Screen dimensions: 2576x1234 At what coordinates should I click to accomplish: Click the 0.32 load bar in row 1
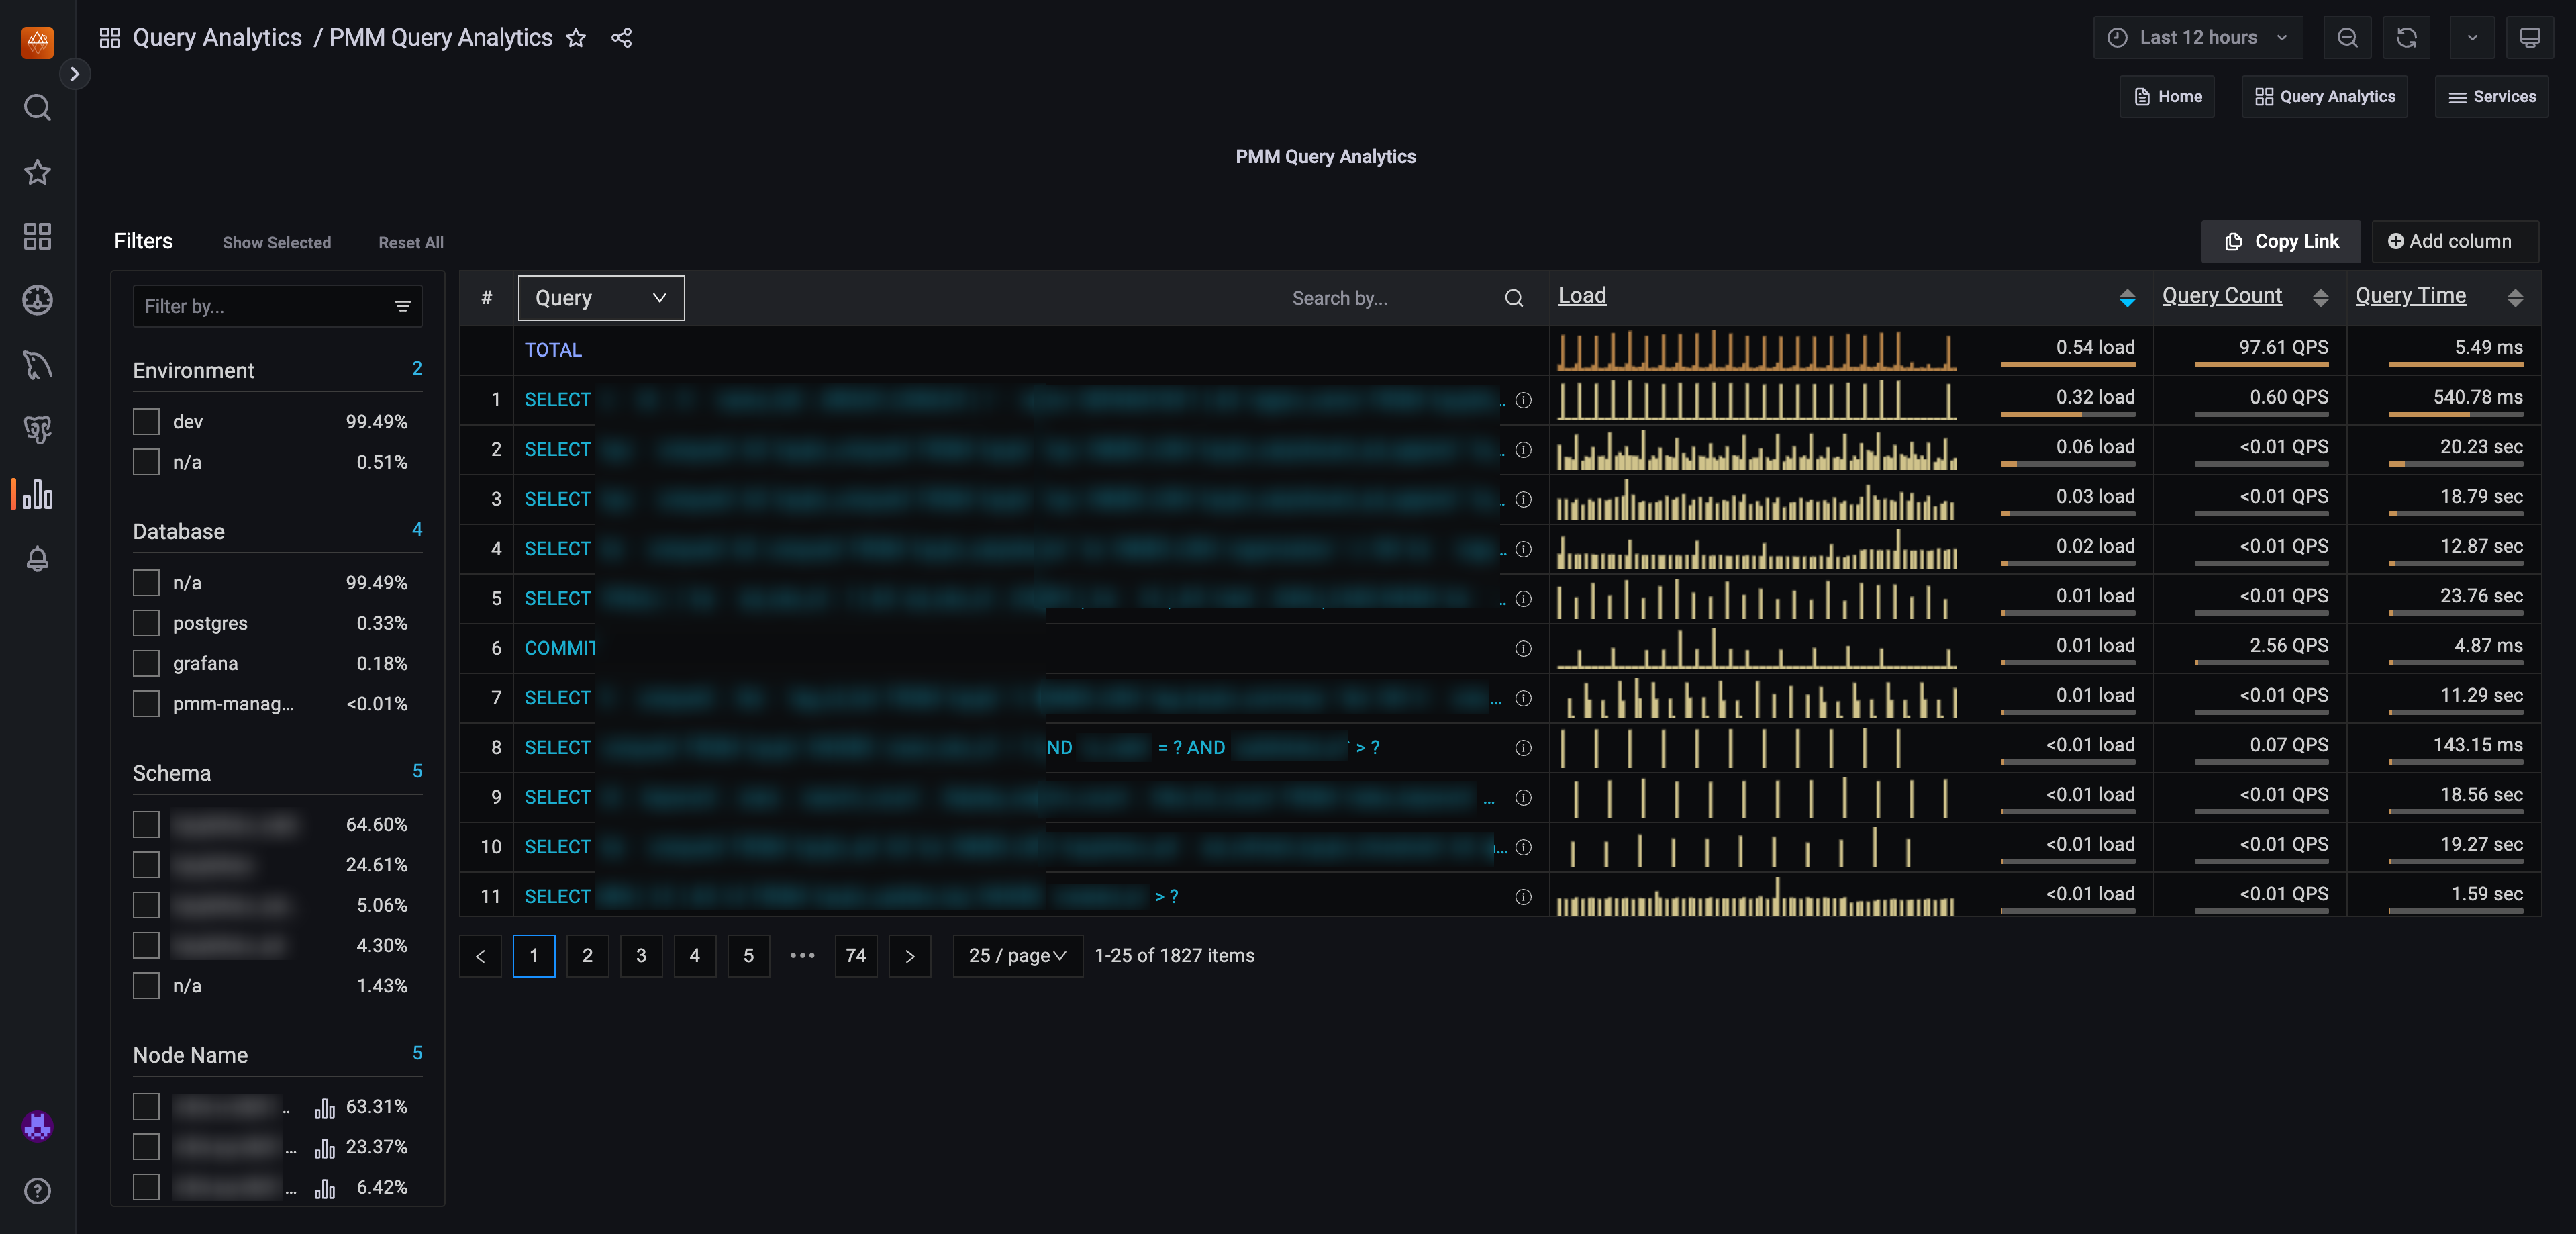tap(2067, 413)
